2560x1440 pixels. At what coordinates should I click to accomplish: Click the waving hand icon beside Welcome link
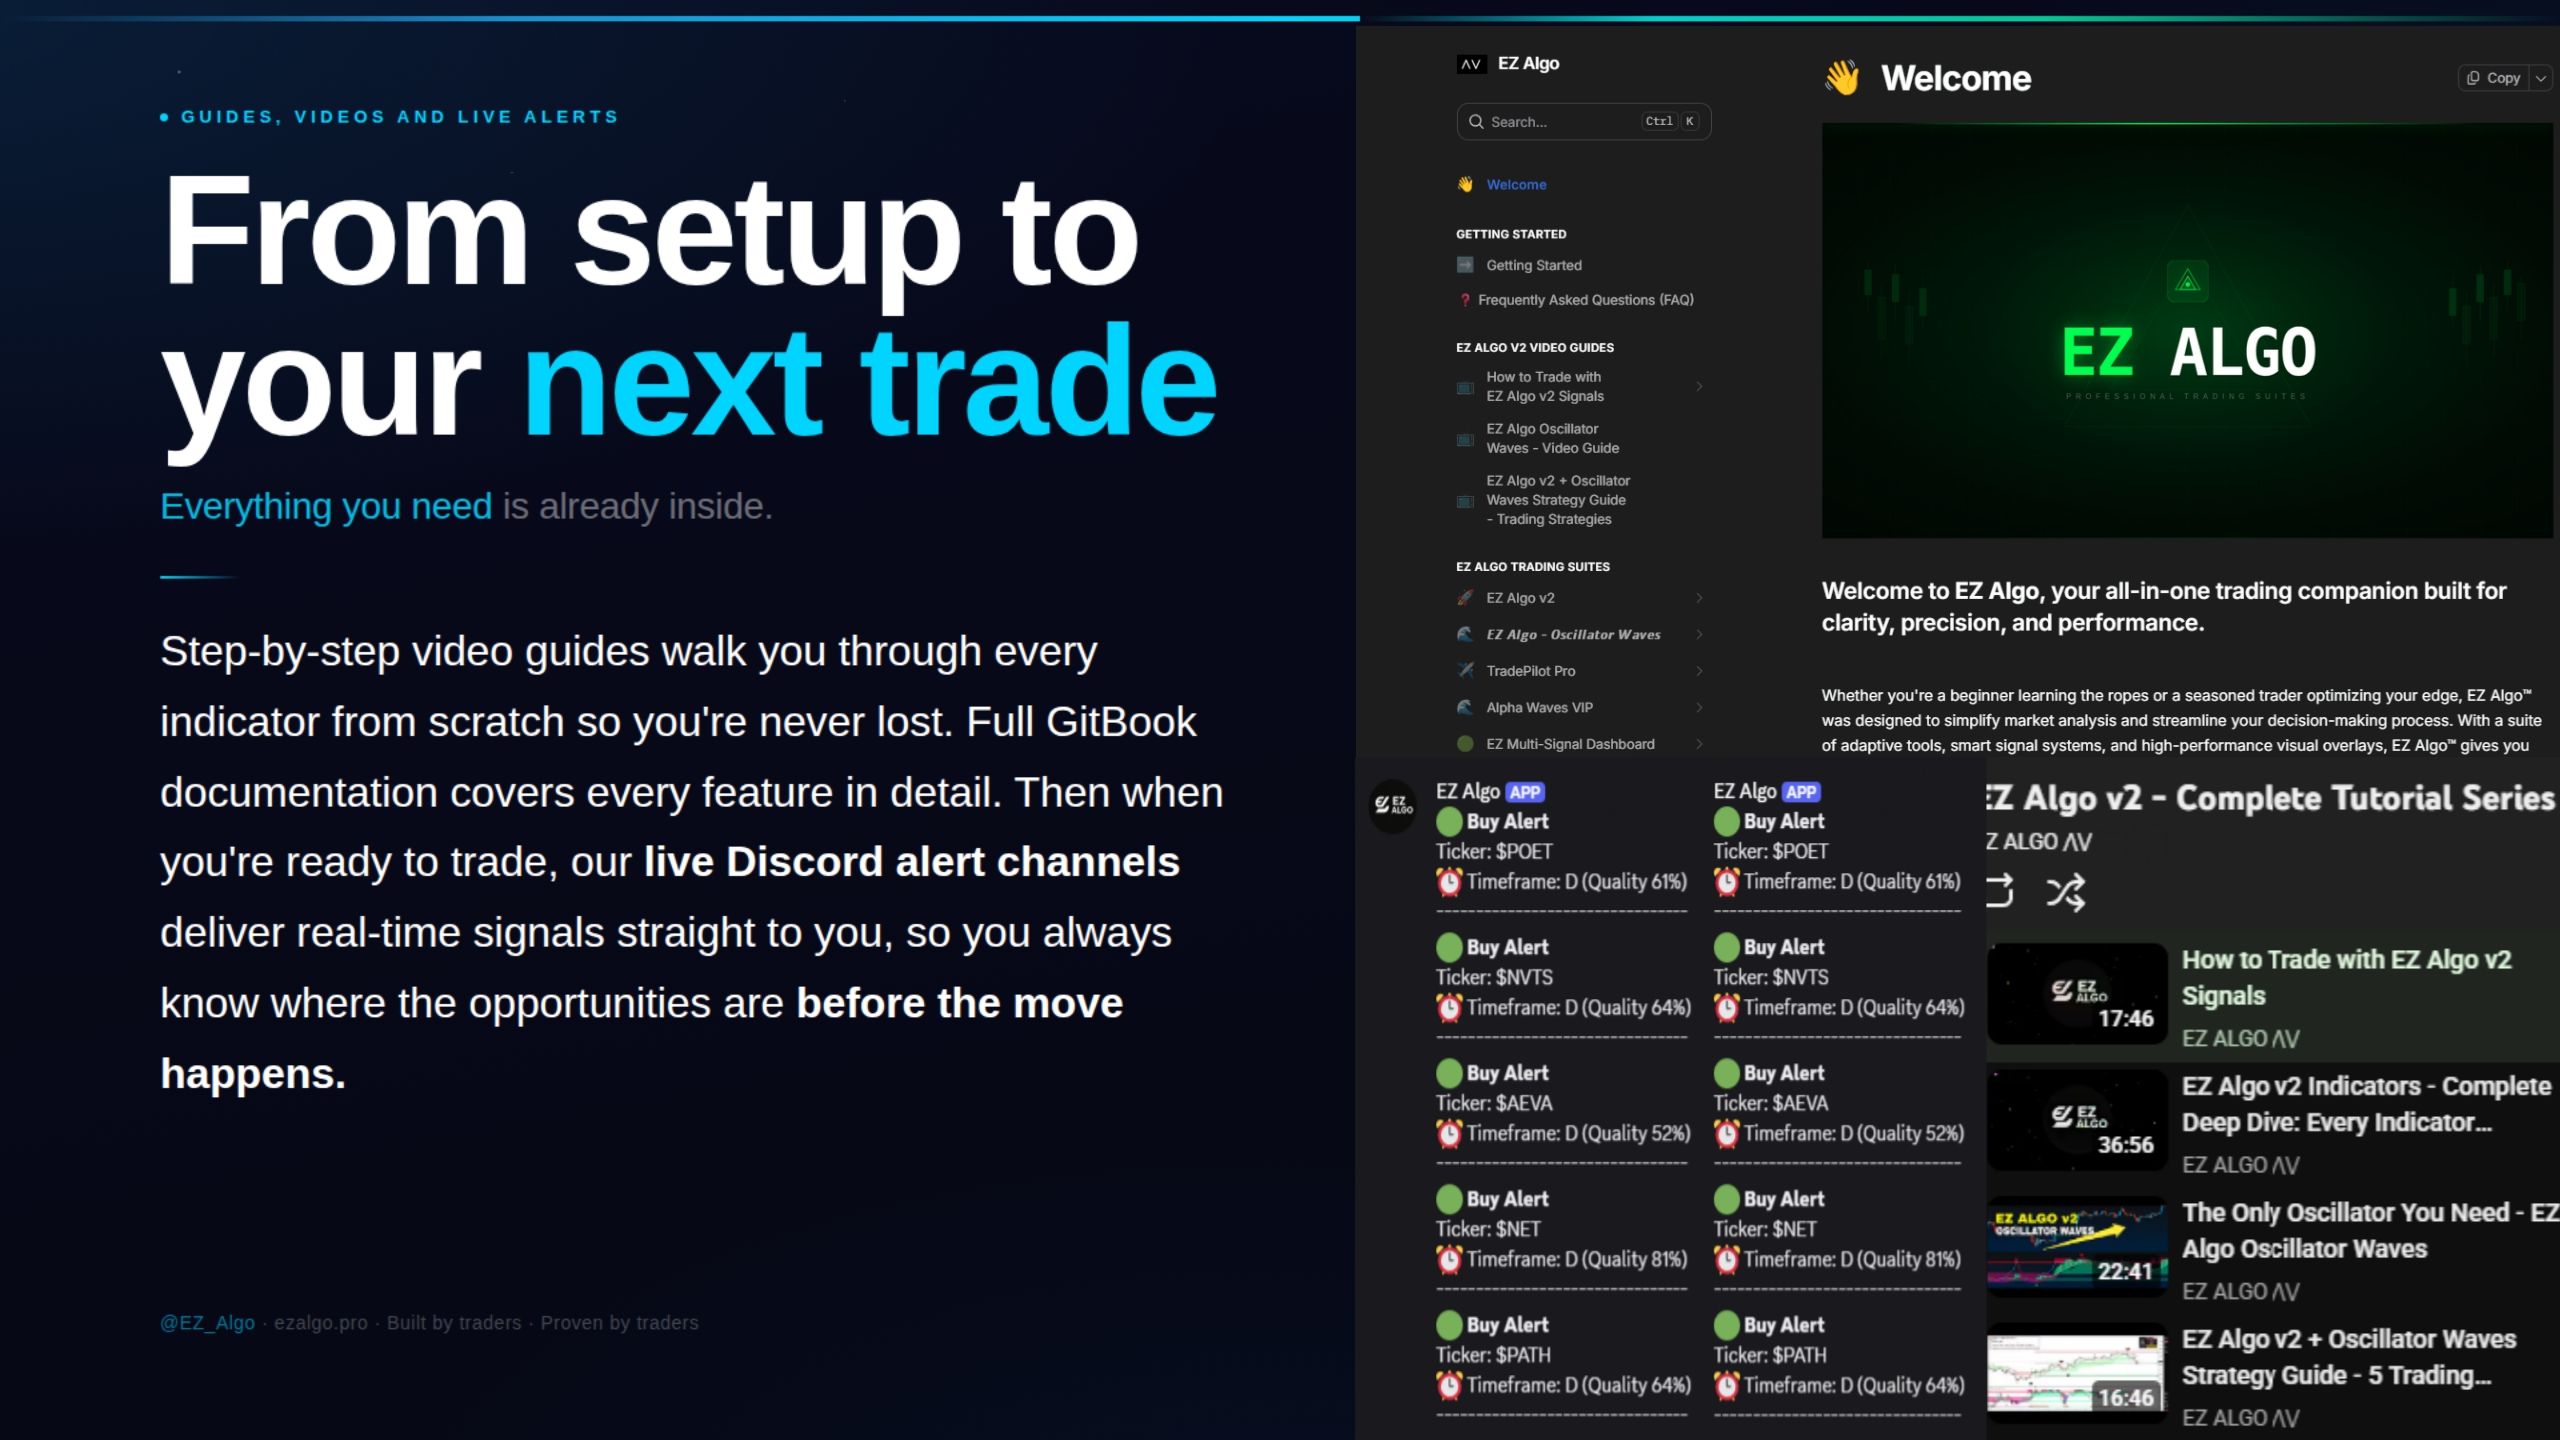[x=1465, y=185]
